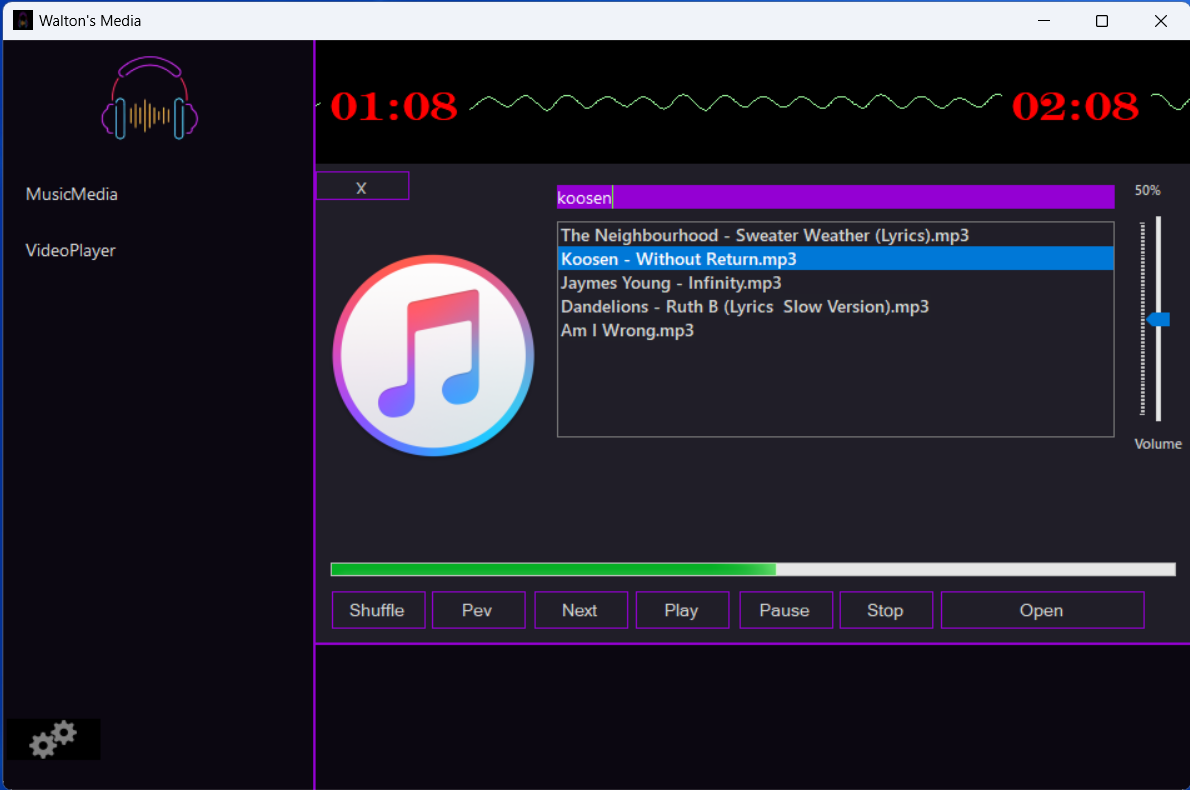This screenshot has width=1190, height=790.
Task: Open the MusicMedia section
Action: click(72, 194)
